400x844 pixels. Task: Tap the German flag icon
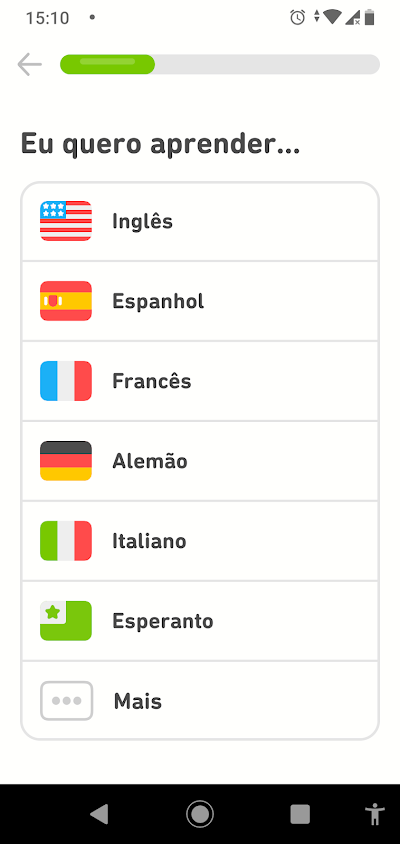click(x=66, y=461)
